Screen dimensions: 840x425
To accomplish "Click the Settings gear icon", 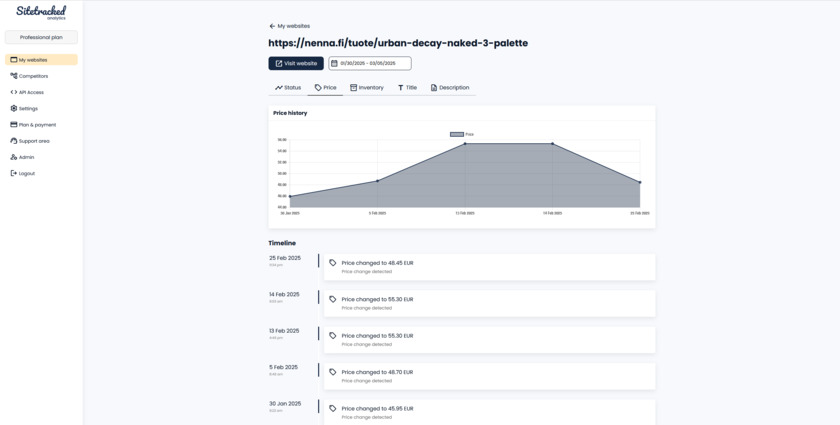I will 14,108.
